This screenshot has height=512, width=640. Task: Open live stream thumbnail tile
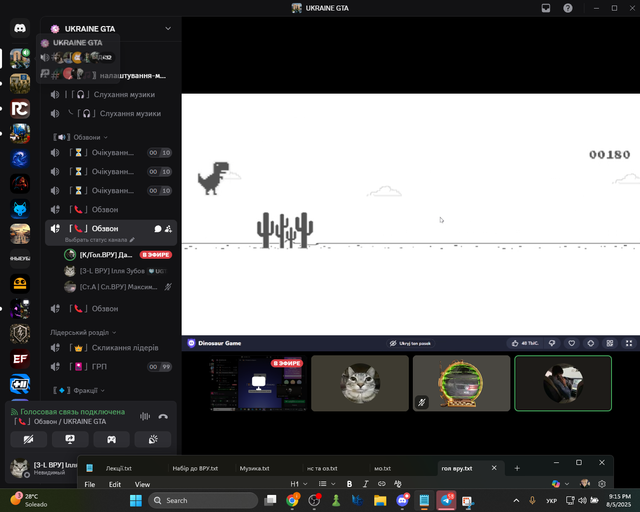pos(258,383)
